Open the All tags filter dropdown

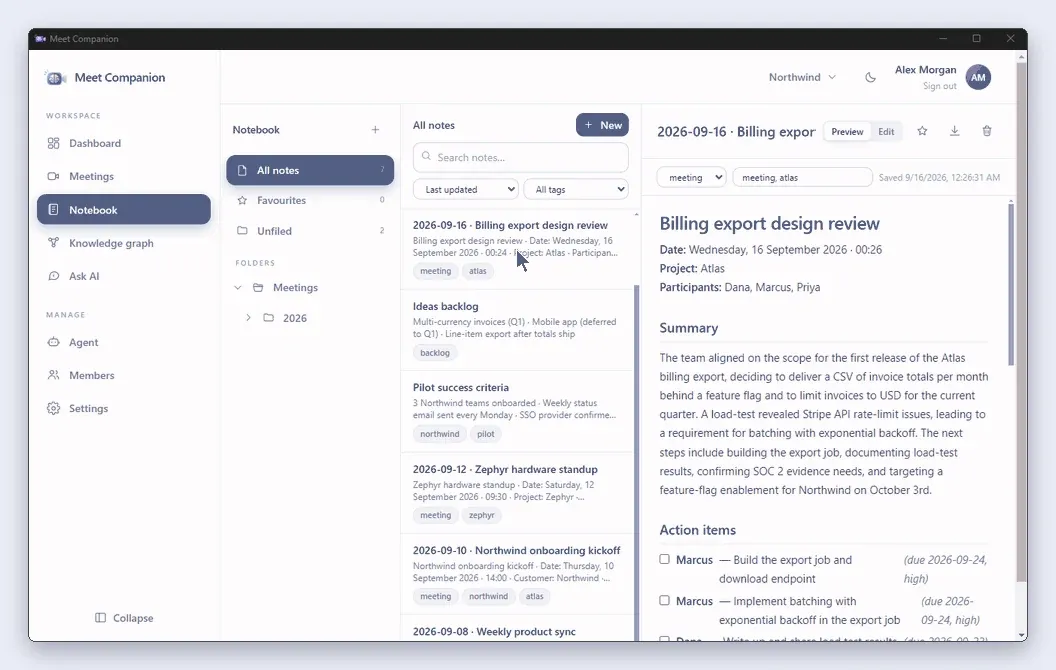tap(576, 189)
